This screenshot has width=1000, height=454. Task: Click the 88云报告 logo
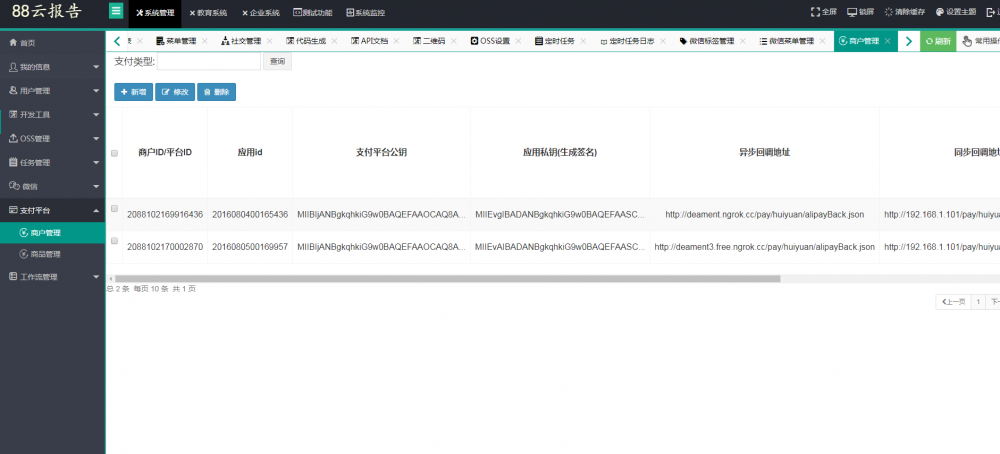(47, 12)
